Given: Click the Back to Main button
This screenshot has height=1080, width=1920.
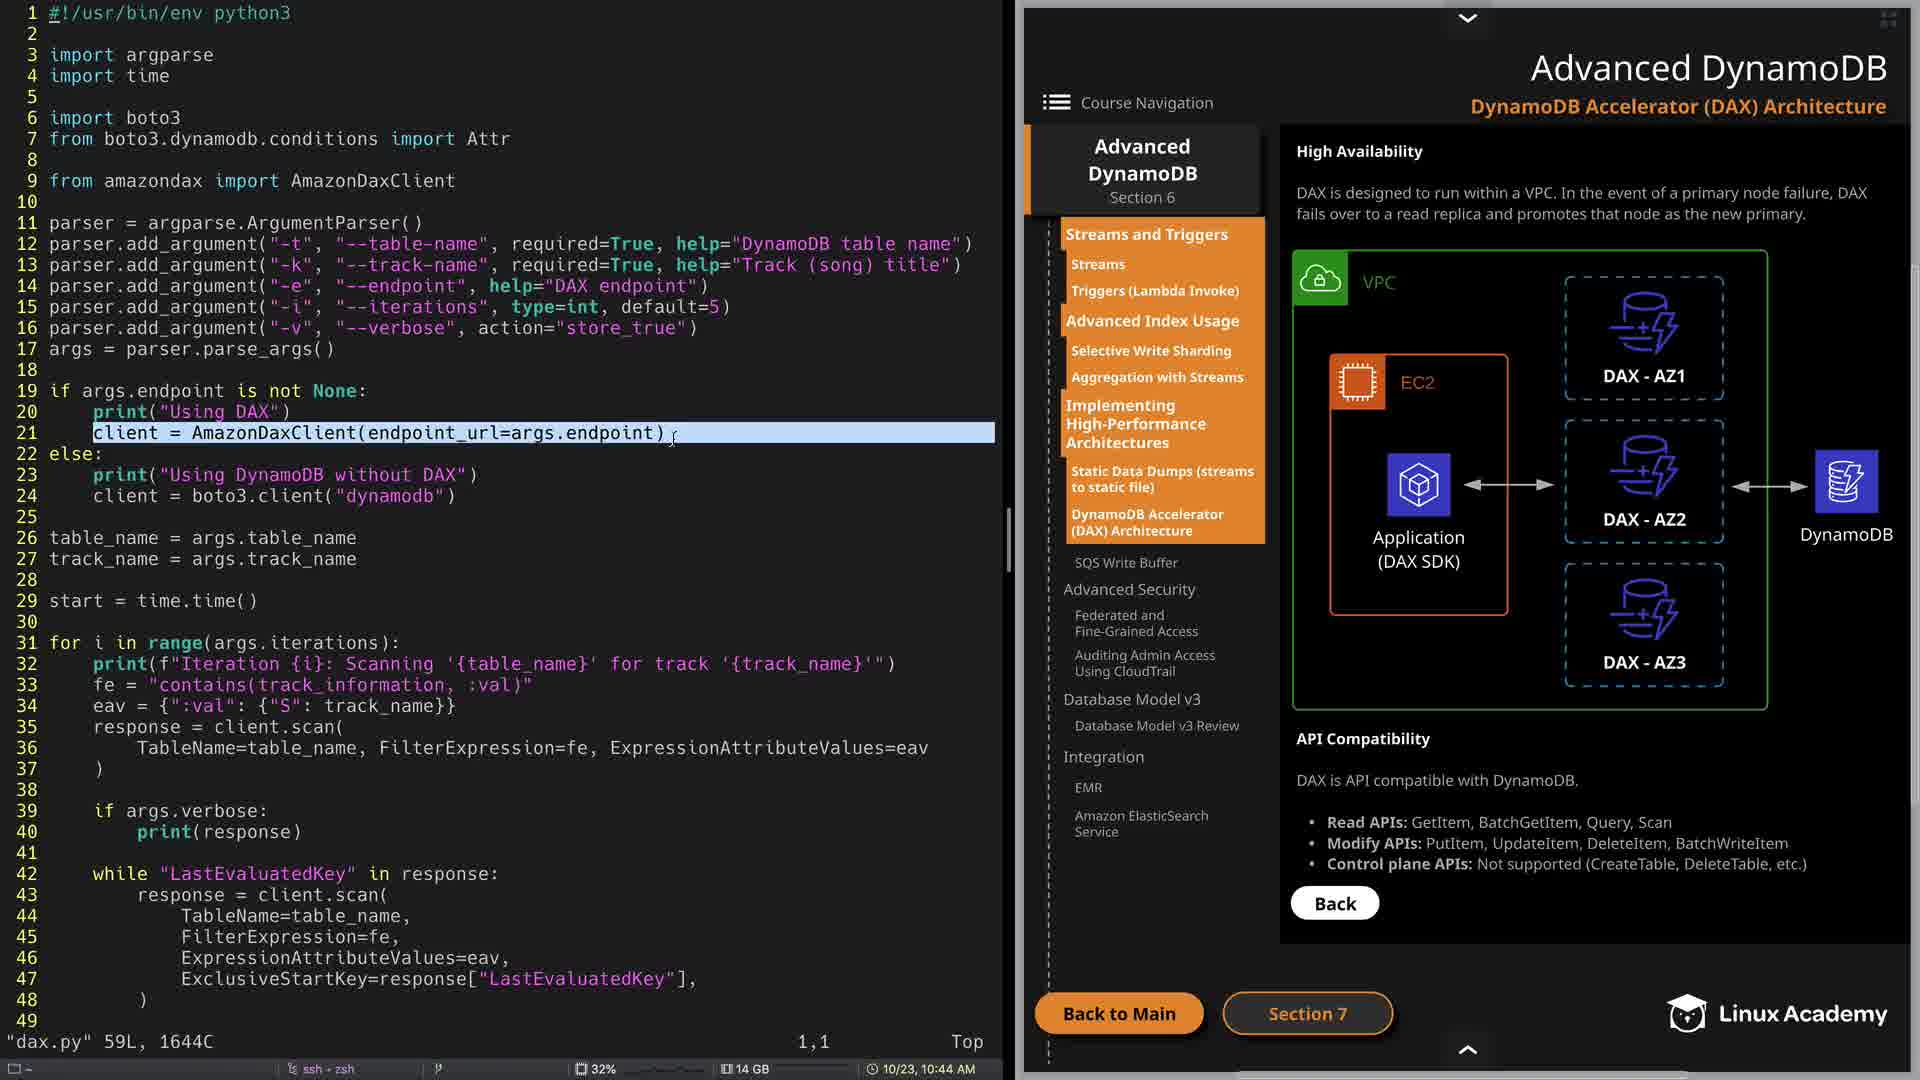Looking at the screenshot, I should (1119, 1014).
